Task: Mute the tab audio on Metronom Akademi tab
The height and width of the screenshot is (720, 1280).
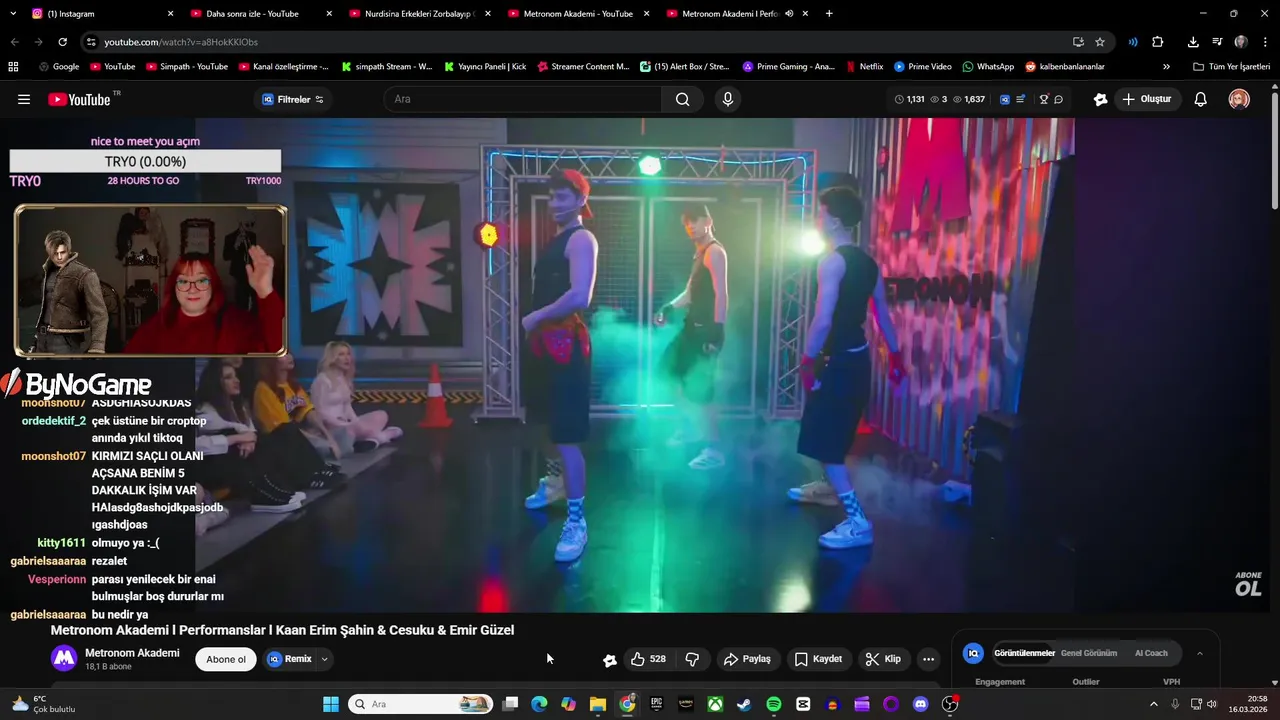Action: coord(789,14)
